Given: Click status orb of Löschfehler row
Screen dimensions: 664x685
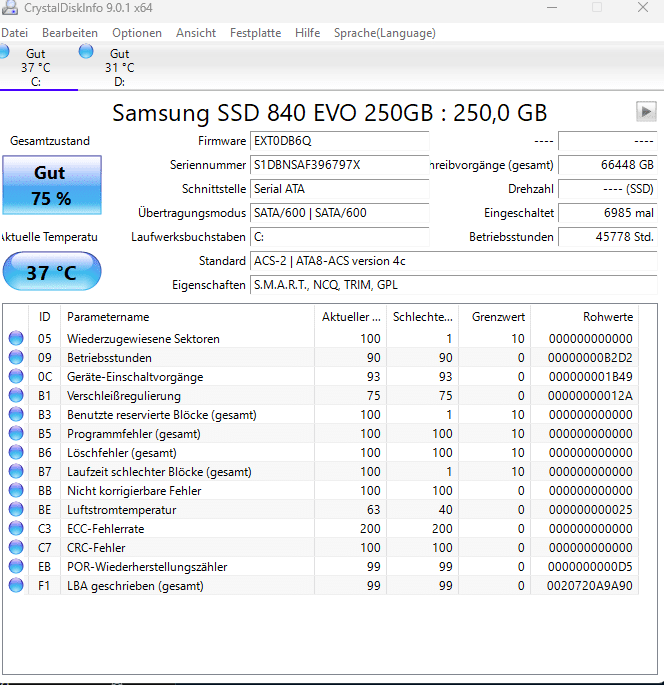Looking at the screenshot, I should click(16, 453).
